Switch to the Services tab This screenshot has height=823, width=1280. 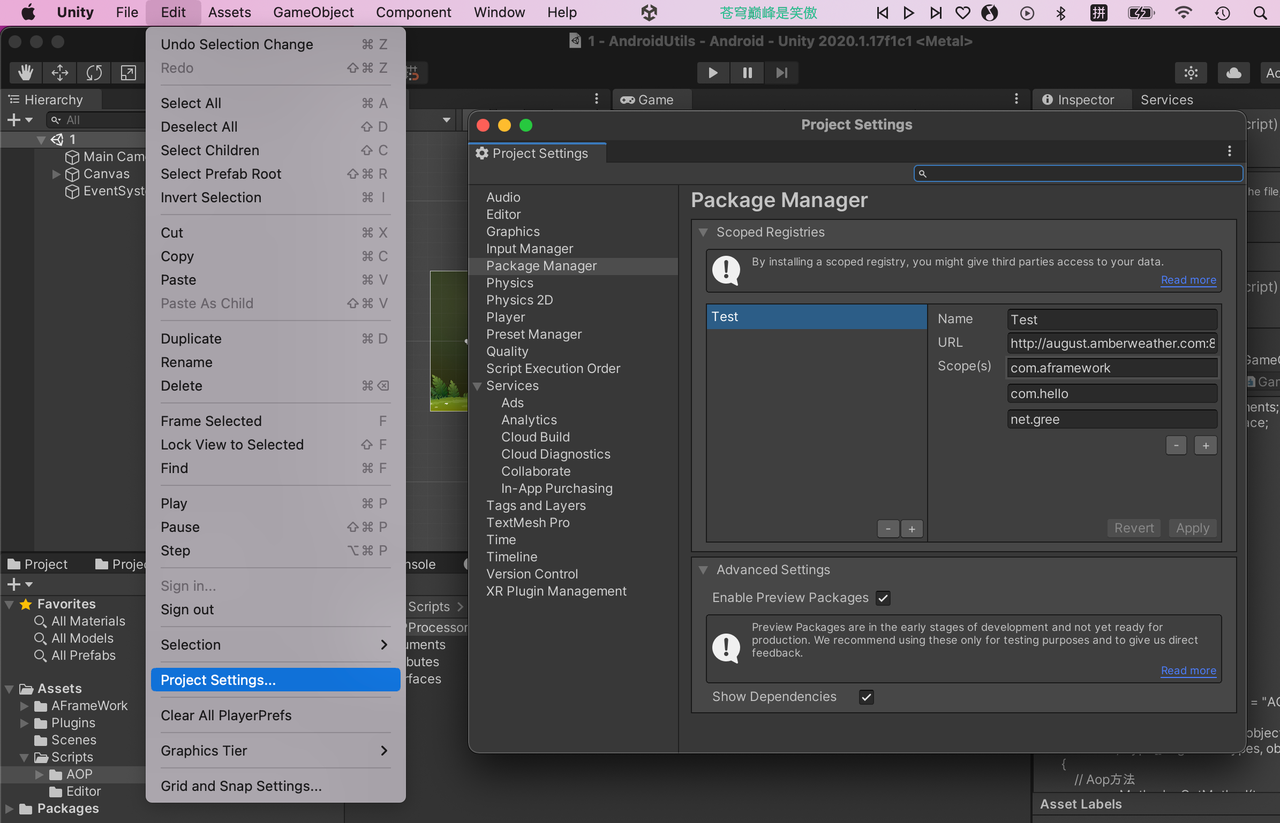(x=1167, y=100)
